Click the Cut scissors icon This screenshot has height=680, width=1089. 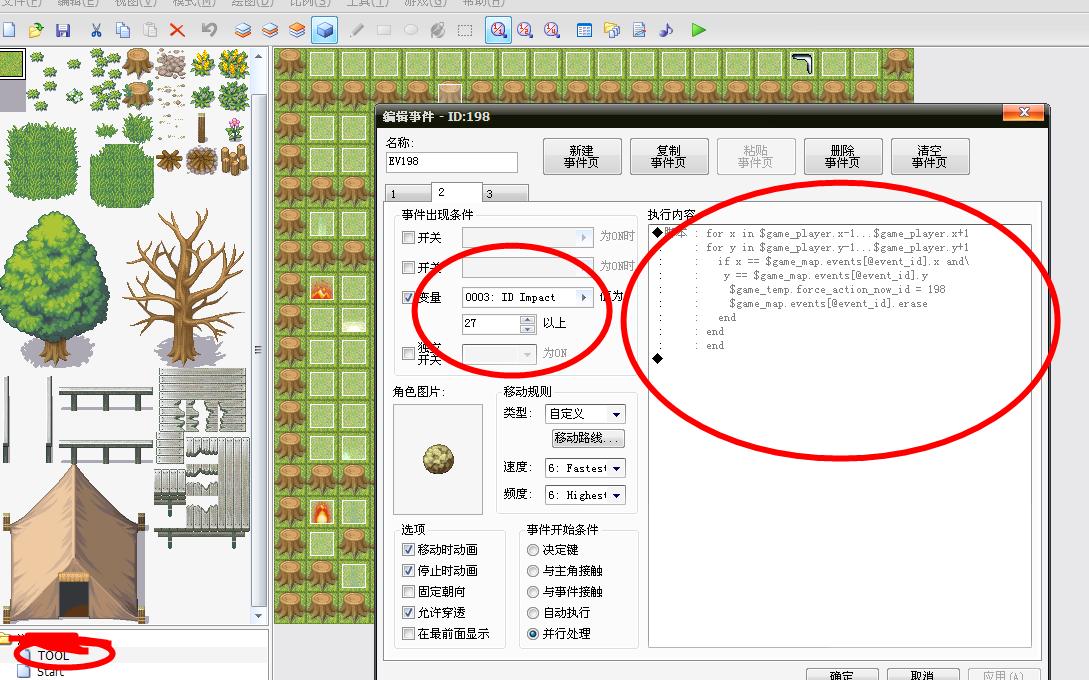click(x=96, y=30)
